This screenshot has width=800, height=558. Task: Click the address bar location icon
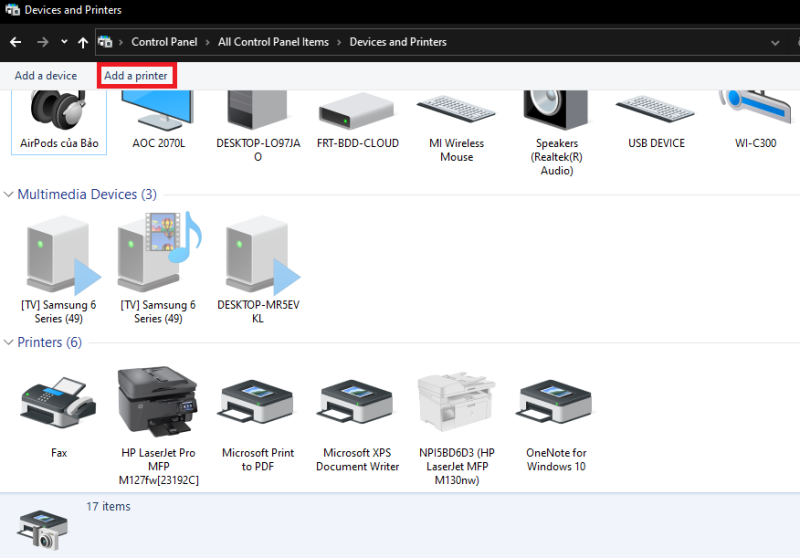point(105,42)
